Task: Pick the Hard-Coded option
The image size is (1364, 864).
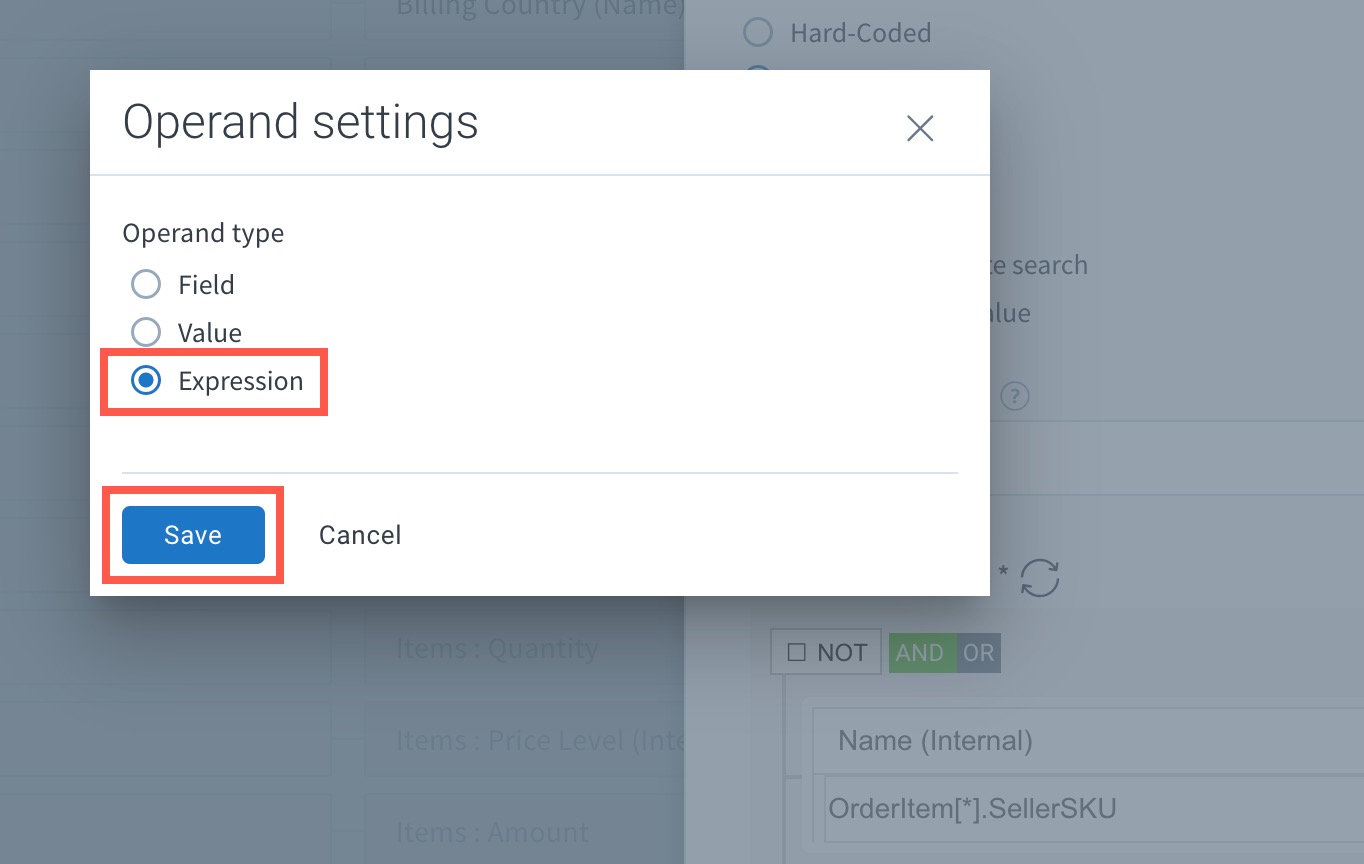Action: [757, 32]
